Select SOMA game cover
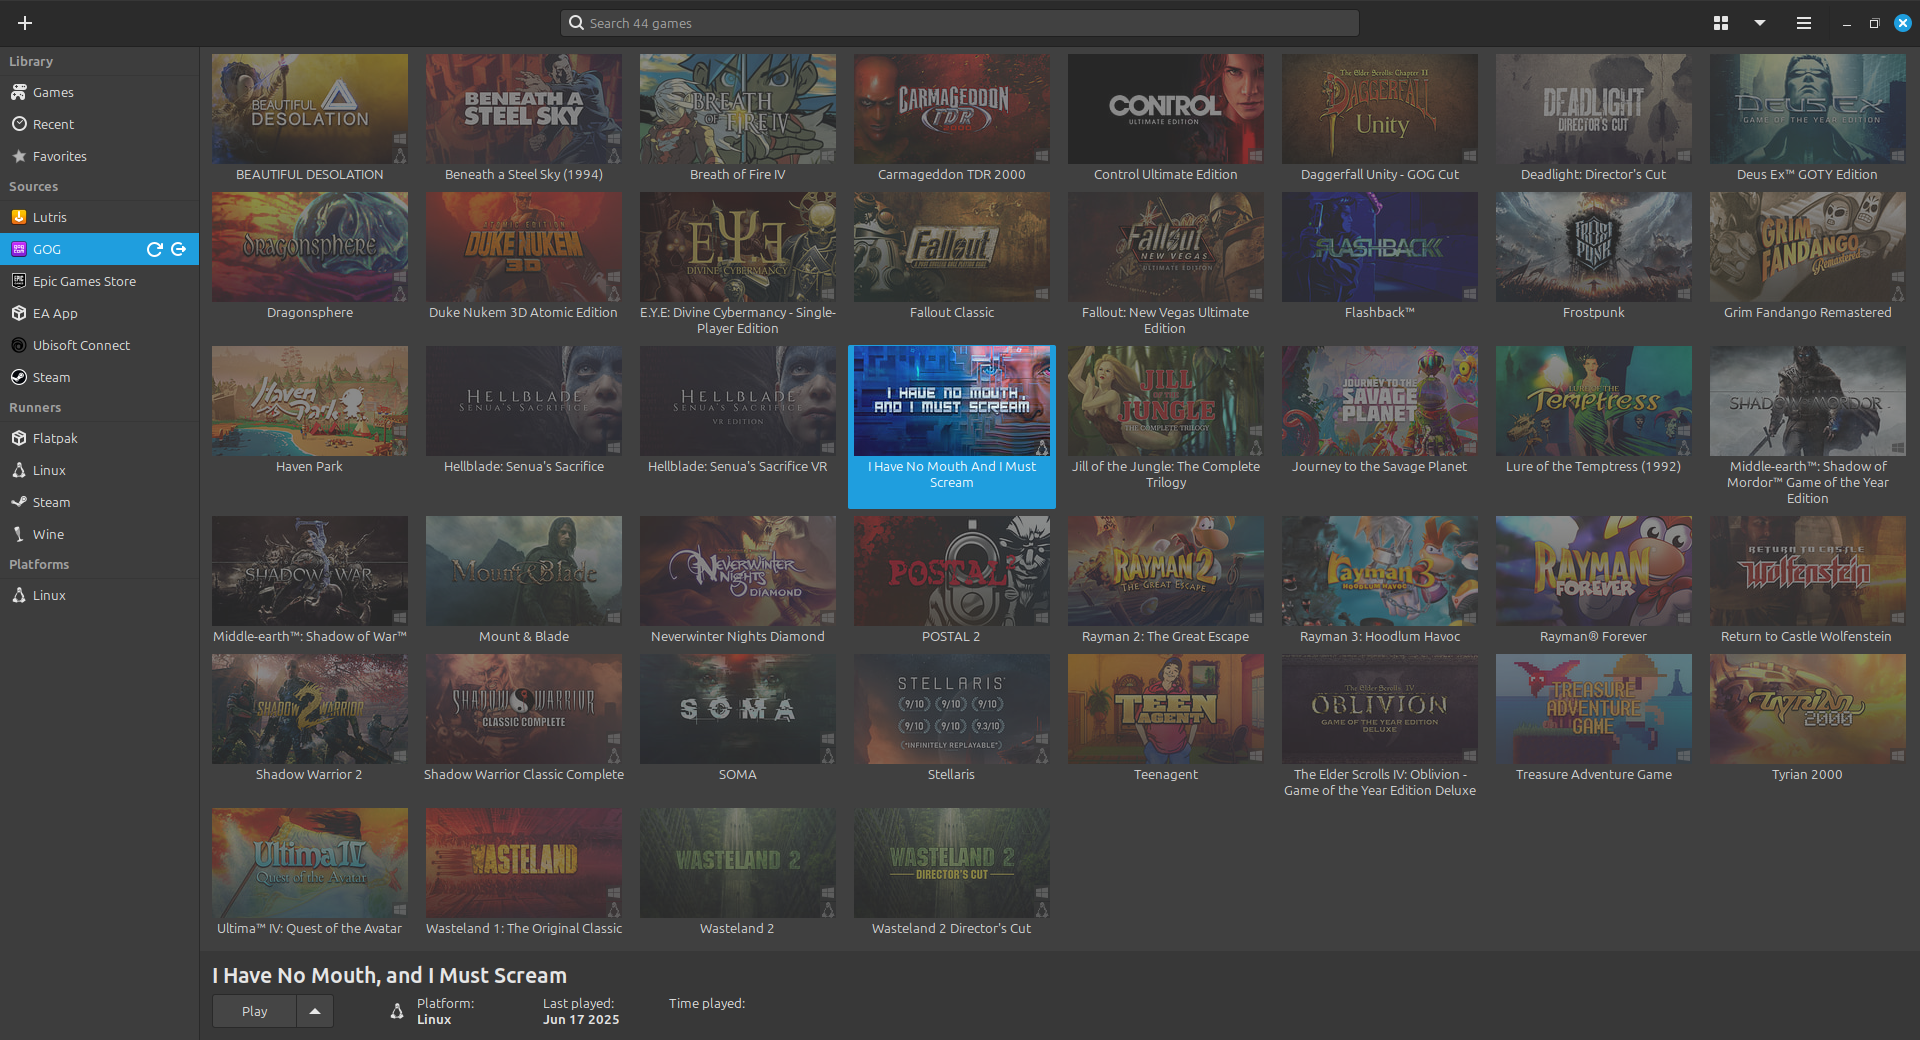Image resolution: width=1920 pixels, height=1040 pixels. [738, 709]
